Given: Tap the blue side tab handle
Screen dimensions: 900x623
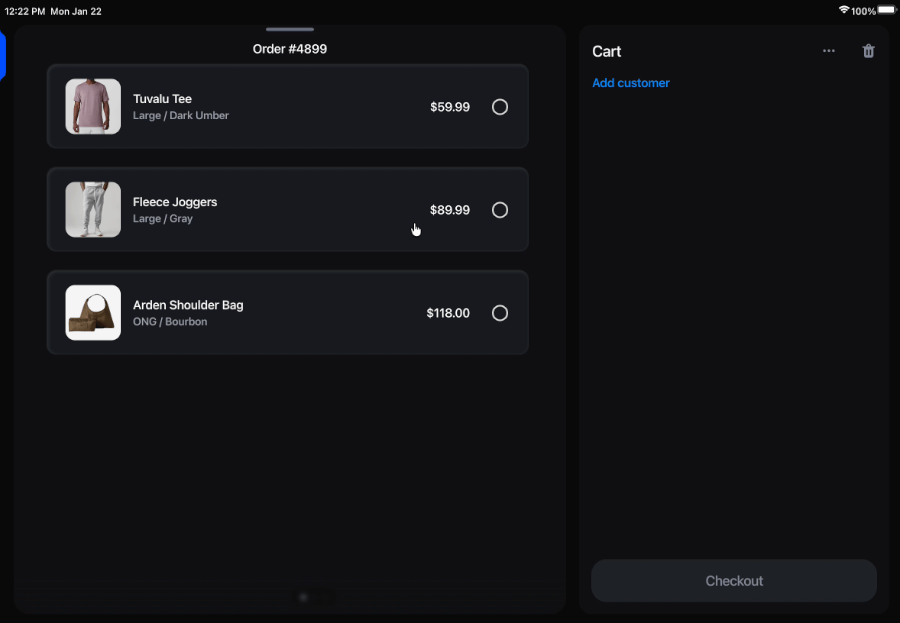Looking at the screenshot, I should point(2,55).
